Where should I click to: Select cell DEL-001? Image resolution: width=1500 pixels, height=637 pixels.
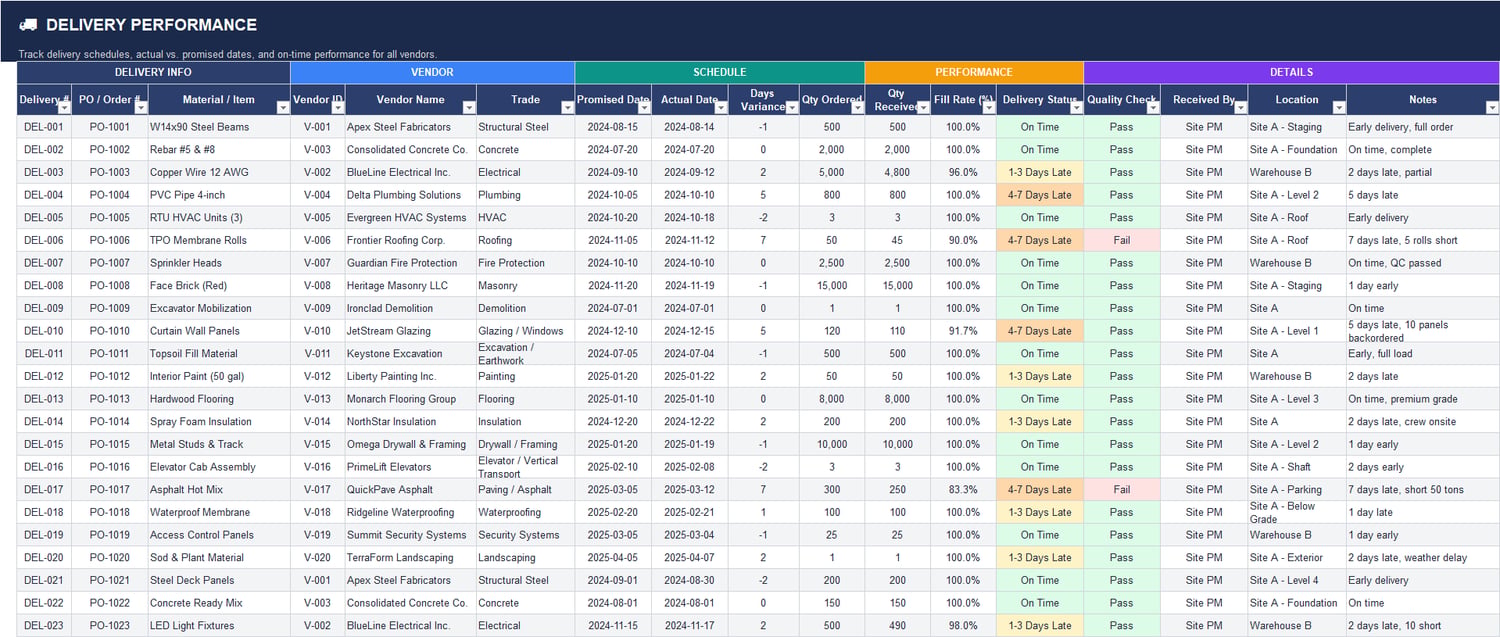44,127
